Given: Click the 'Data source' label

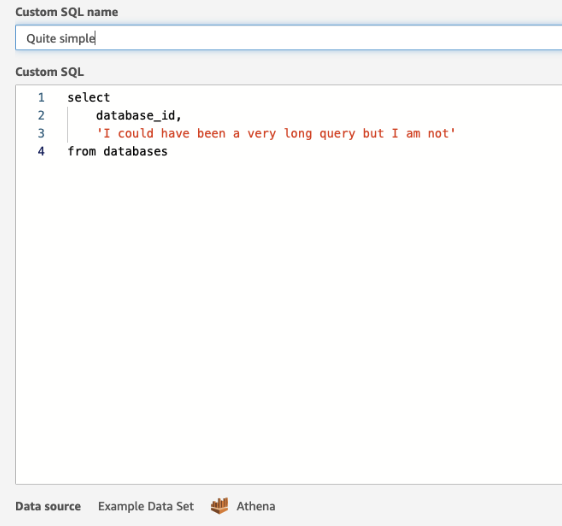Looking at the screenshot, I should (x=48, y=506).
